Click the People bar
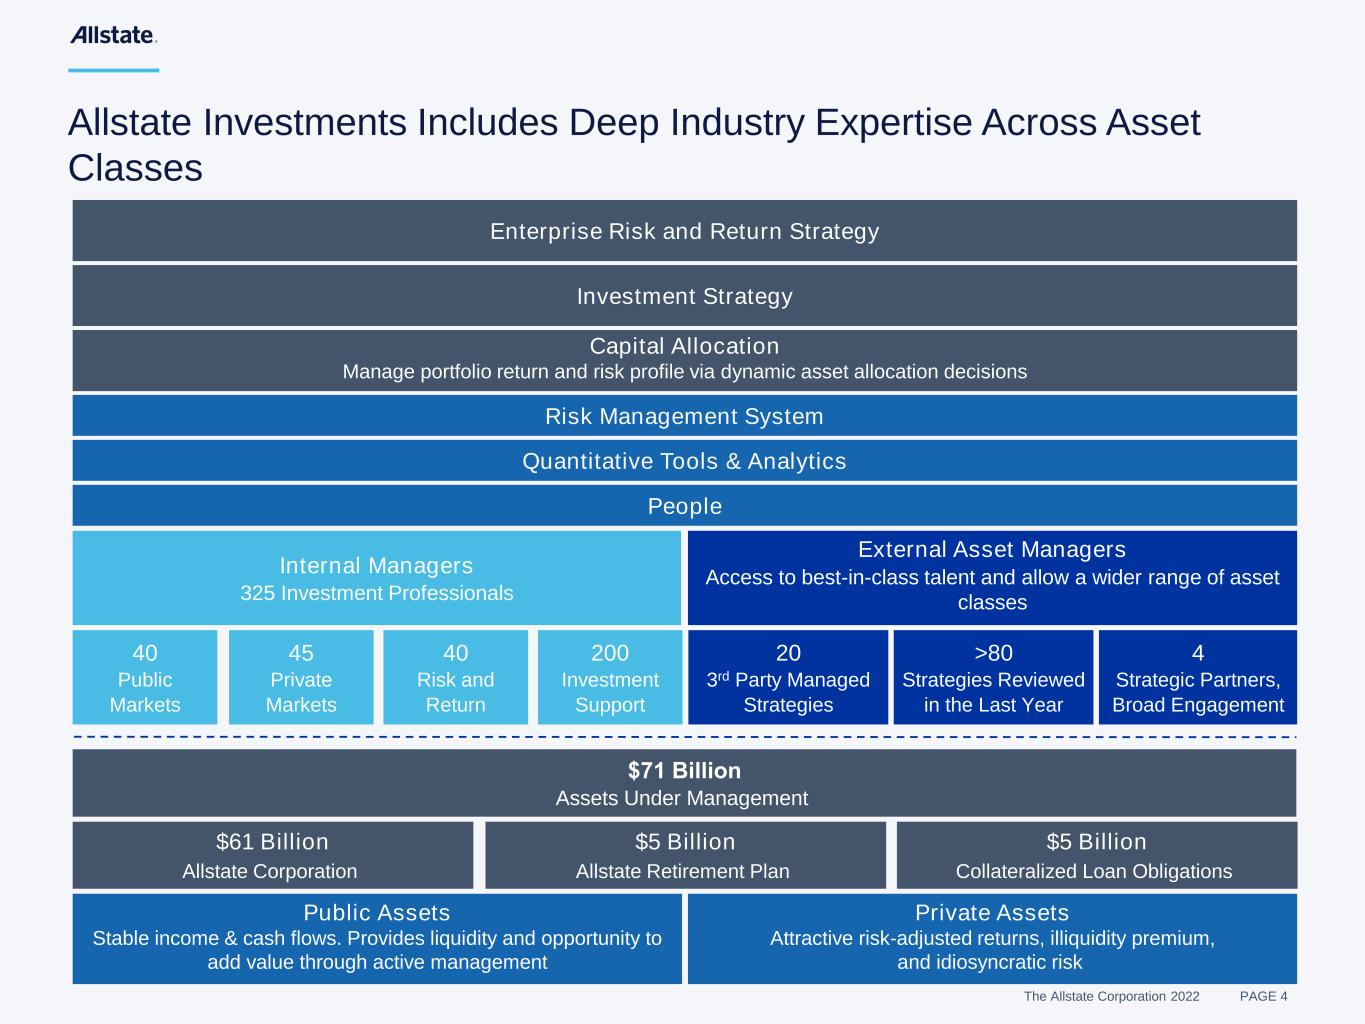Viewport: 1365px width, 1024px height. pyautogui.click(x=684, y=506)
